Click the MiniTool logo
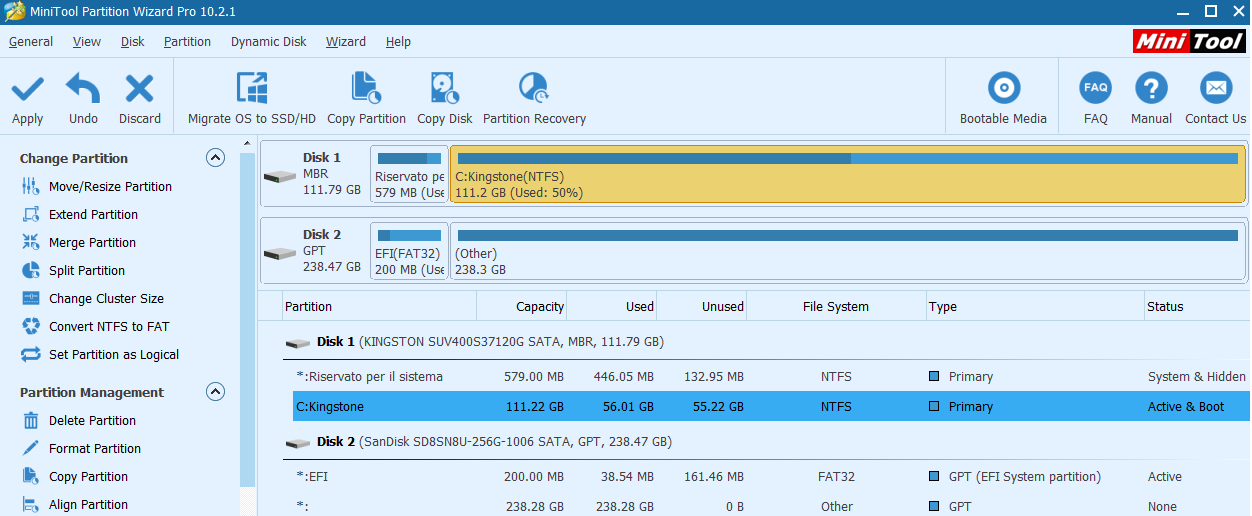The image size is (1252, 516). pyautogui.click(x=1189, y=41)
